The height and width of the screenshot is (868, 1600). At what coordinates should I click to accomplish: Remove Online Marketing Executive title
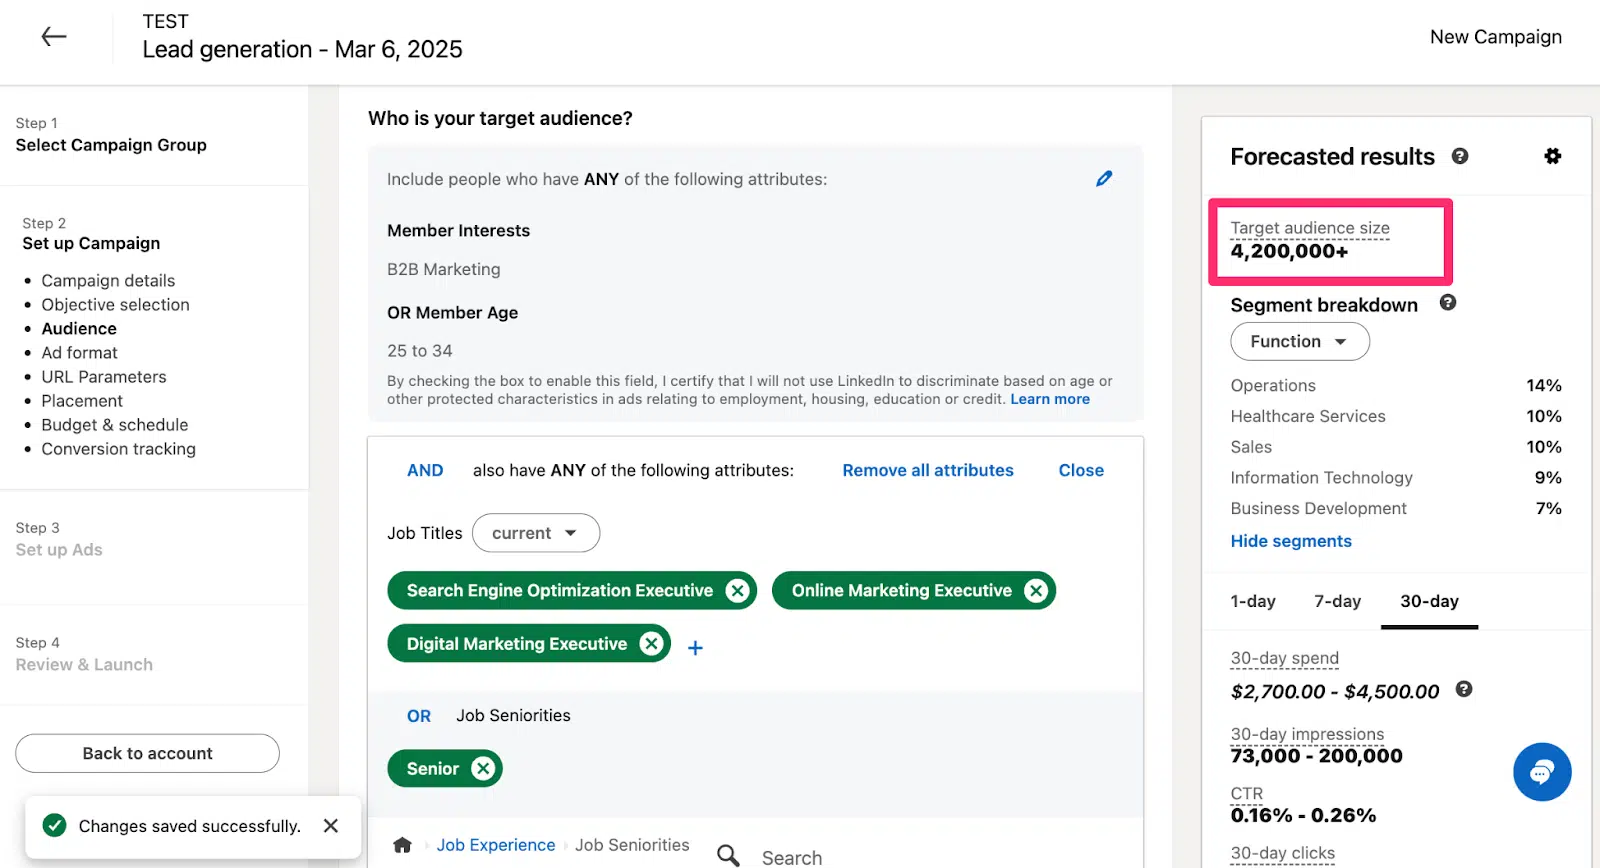(x=1036, y=591)
